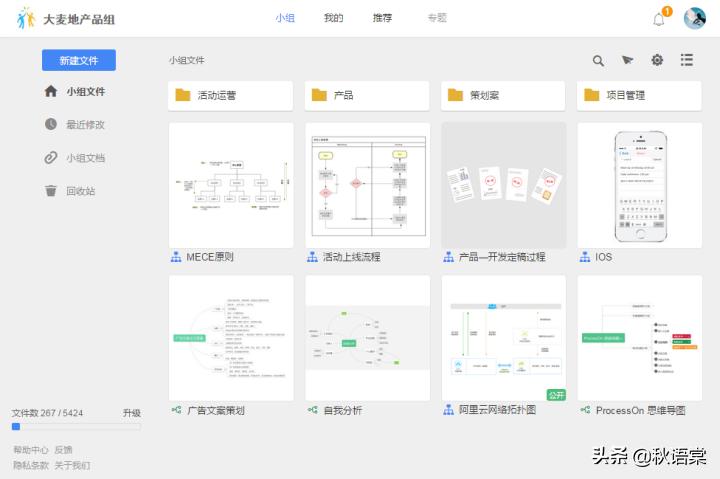Click the 升级 upgrade link
The image size is (720, 479).
click(131, 413)
